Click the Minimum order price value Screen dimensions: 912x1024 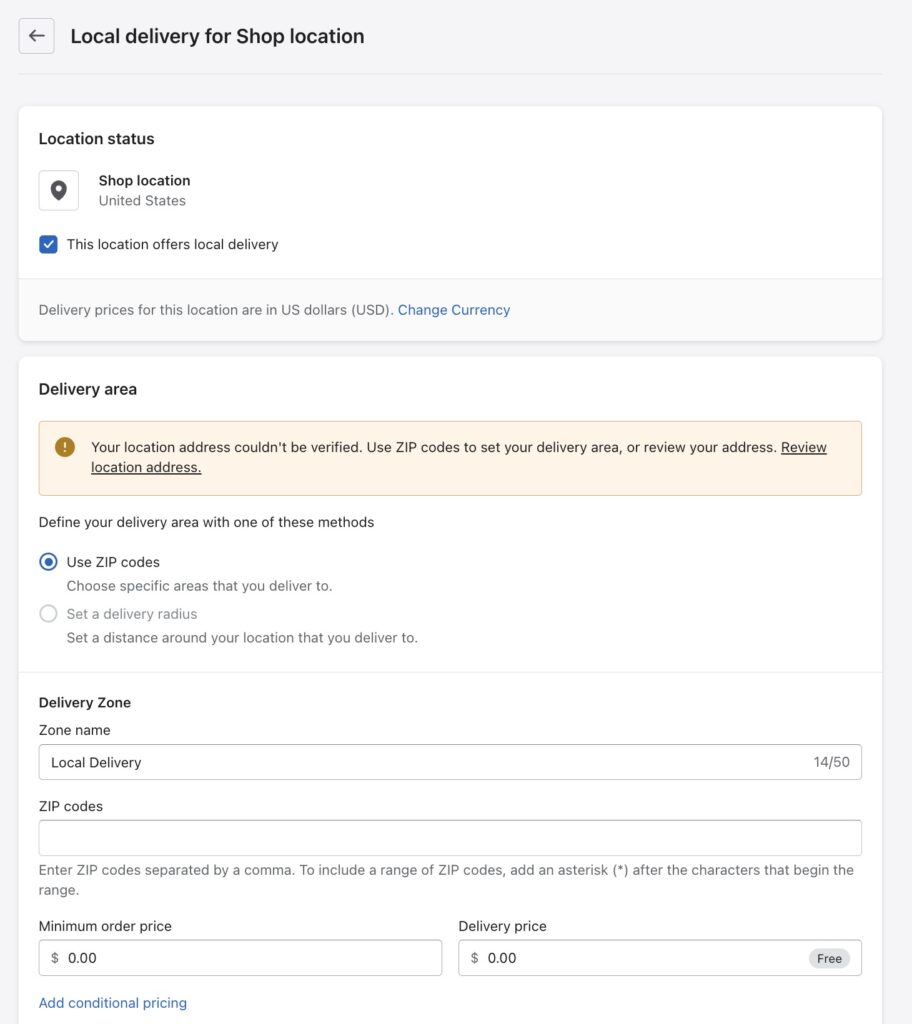coord(90,957)
